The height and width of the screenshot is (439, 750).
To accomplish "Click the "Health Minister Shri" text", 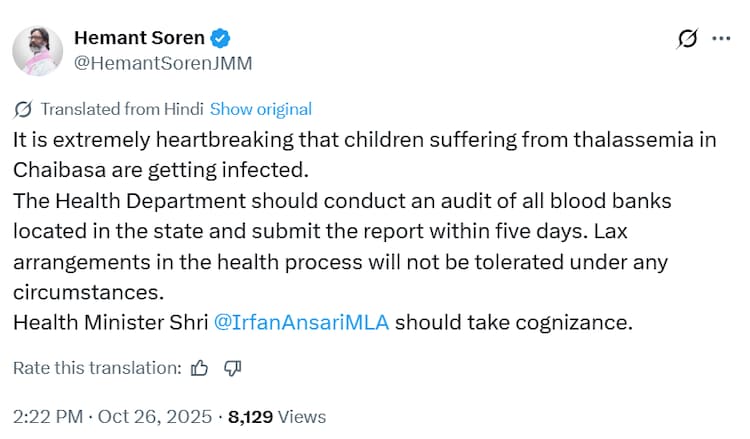I will (108, 322).
